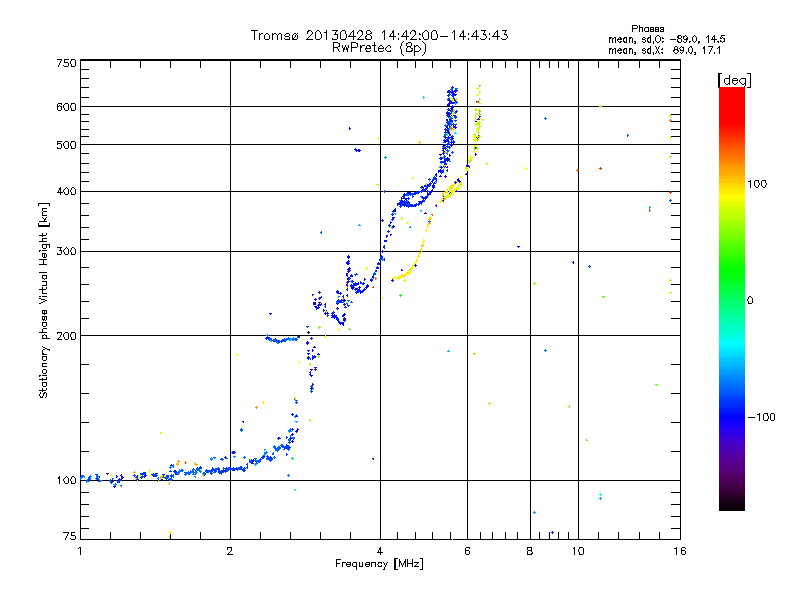Click the x-axis tick label '6'
800x600 pixels.
click(x=467, y=551)
